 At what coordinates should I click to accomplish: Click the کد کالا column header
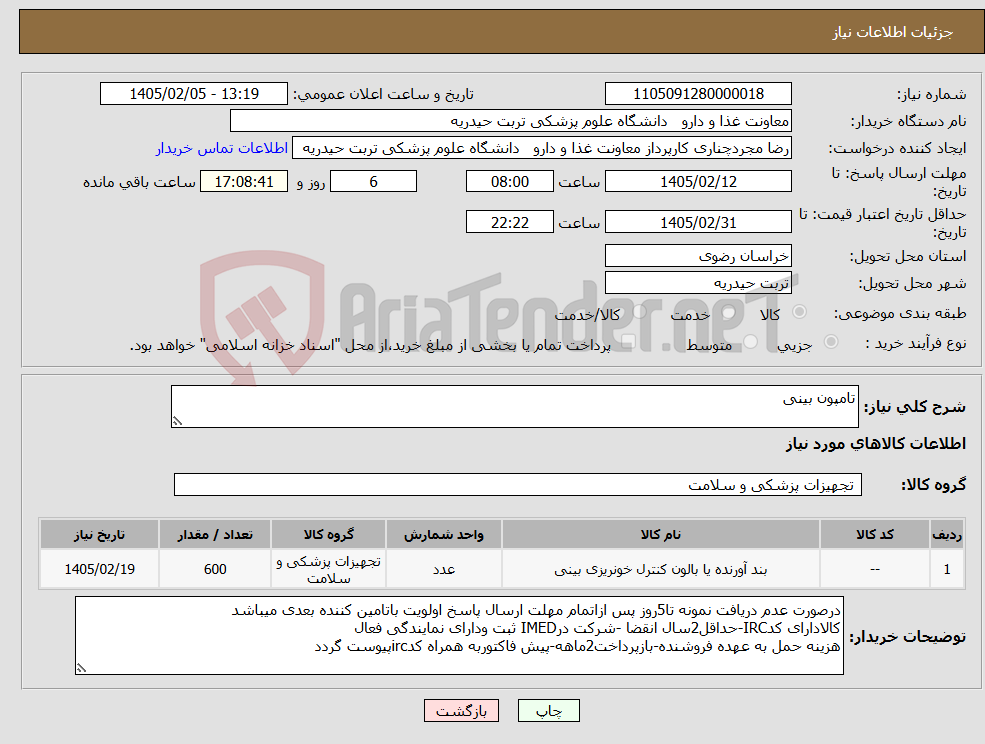click(x=875, y=534)
